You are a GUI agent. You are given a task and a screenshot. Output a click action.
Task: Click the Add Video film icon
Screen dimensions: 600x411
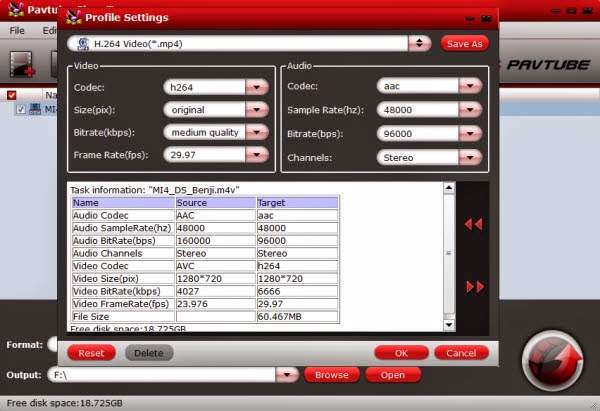click(22, 64)
